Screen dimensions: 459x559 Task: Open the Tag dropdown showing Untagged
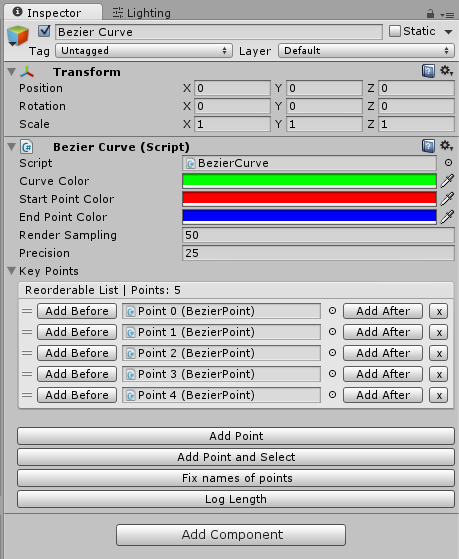(144, 51)
